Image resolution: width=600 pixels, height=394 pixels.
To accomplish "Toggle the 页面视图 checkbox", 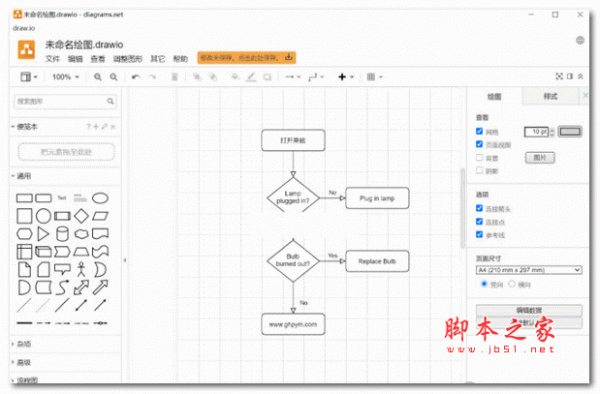I will pyautogui.click(x=479, y=144).
